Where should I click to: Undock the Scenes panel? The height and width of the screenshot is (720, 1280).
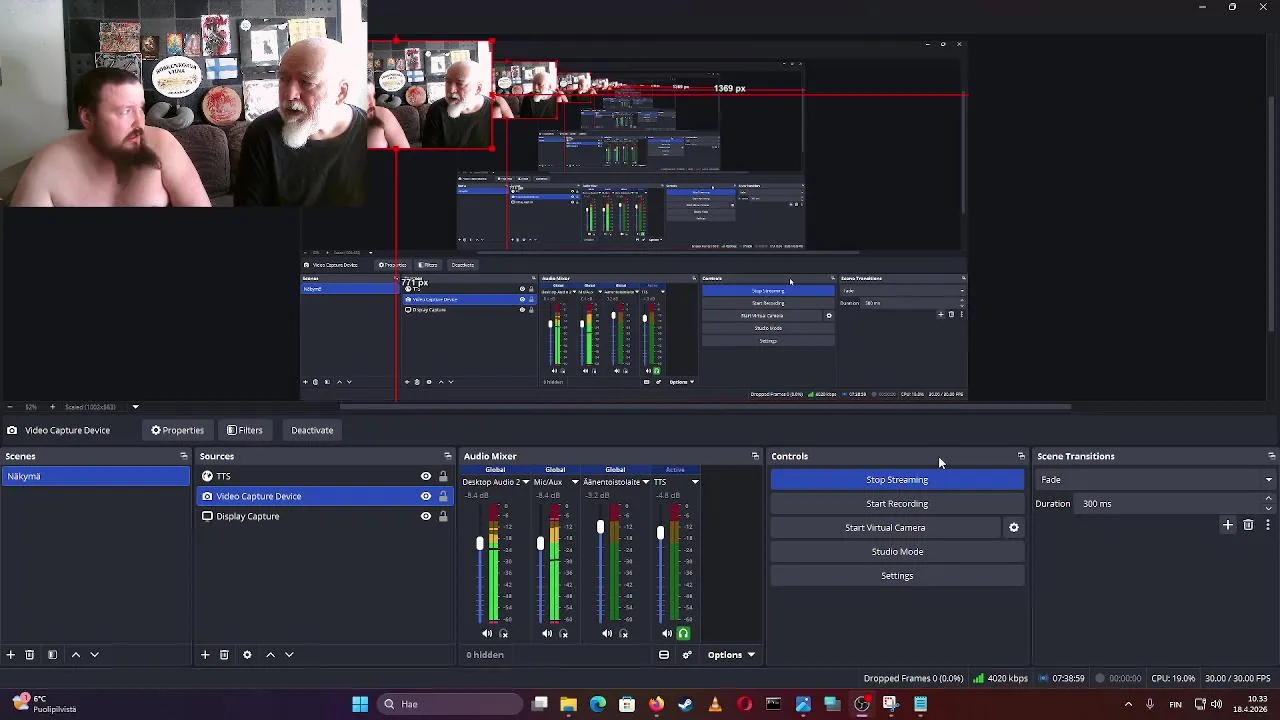[183, 456]
